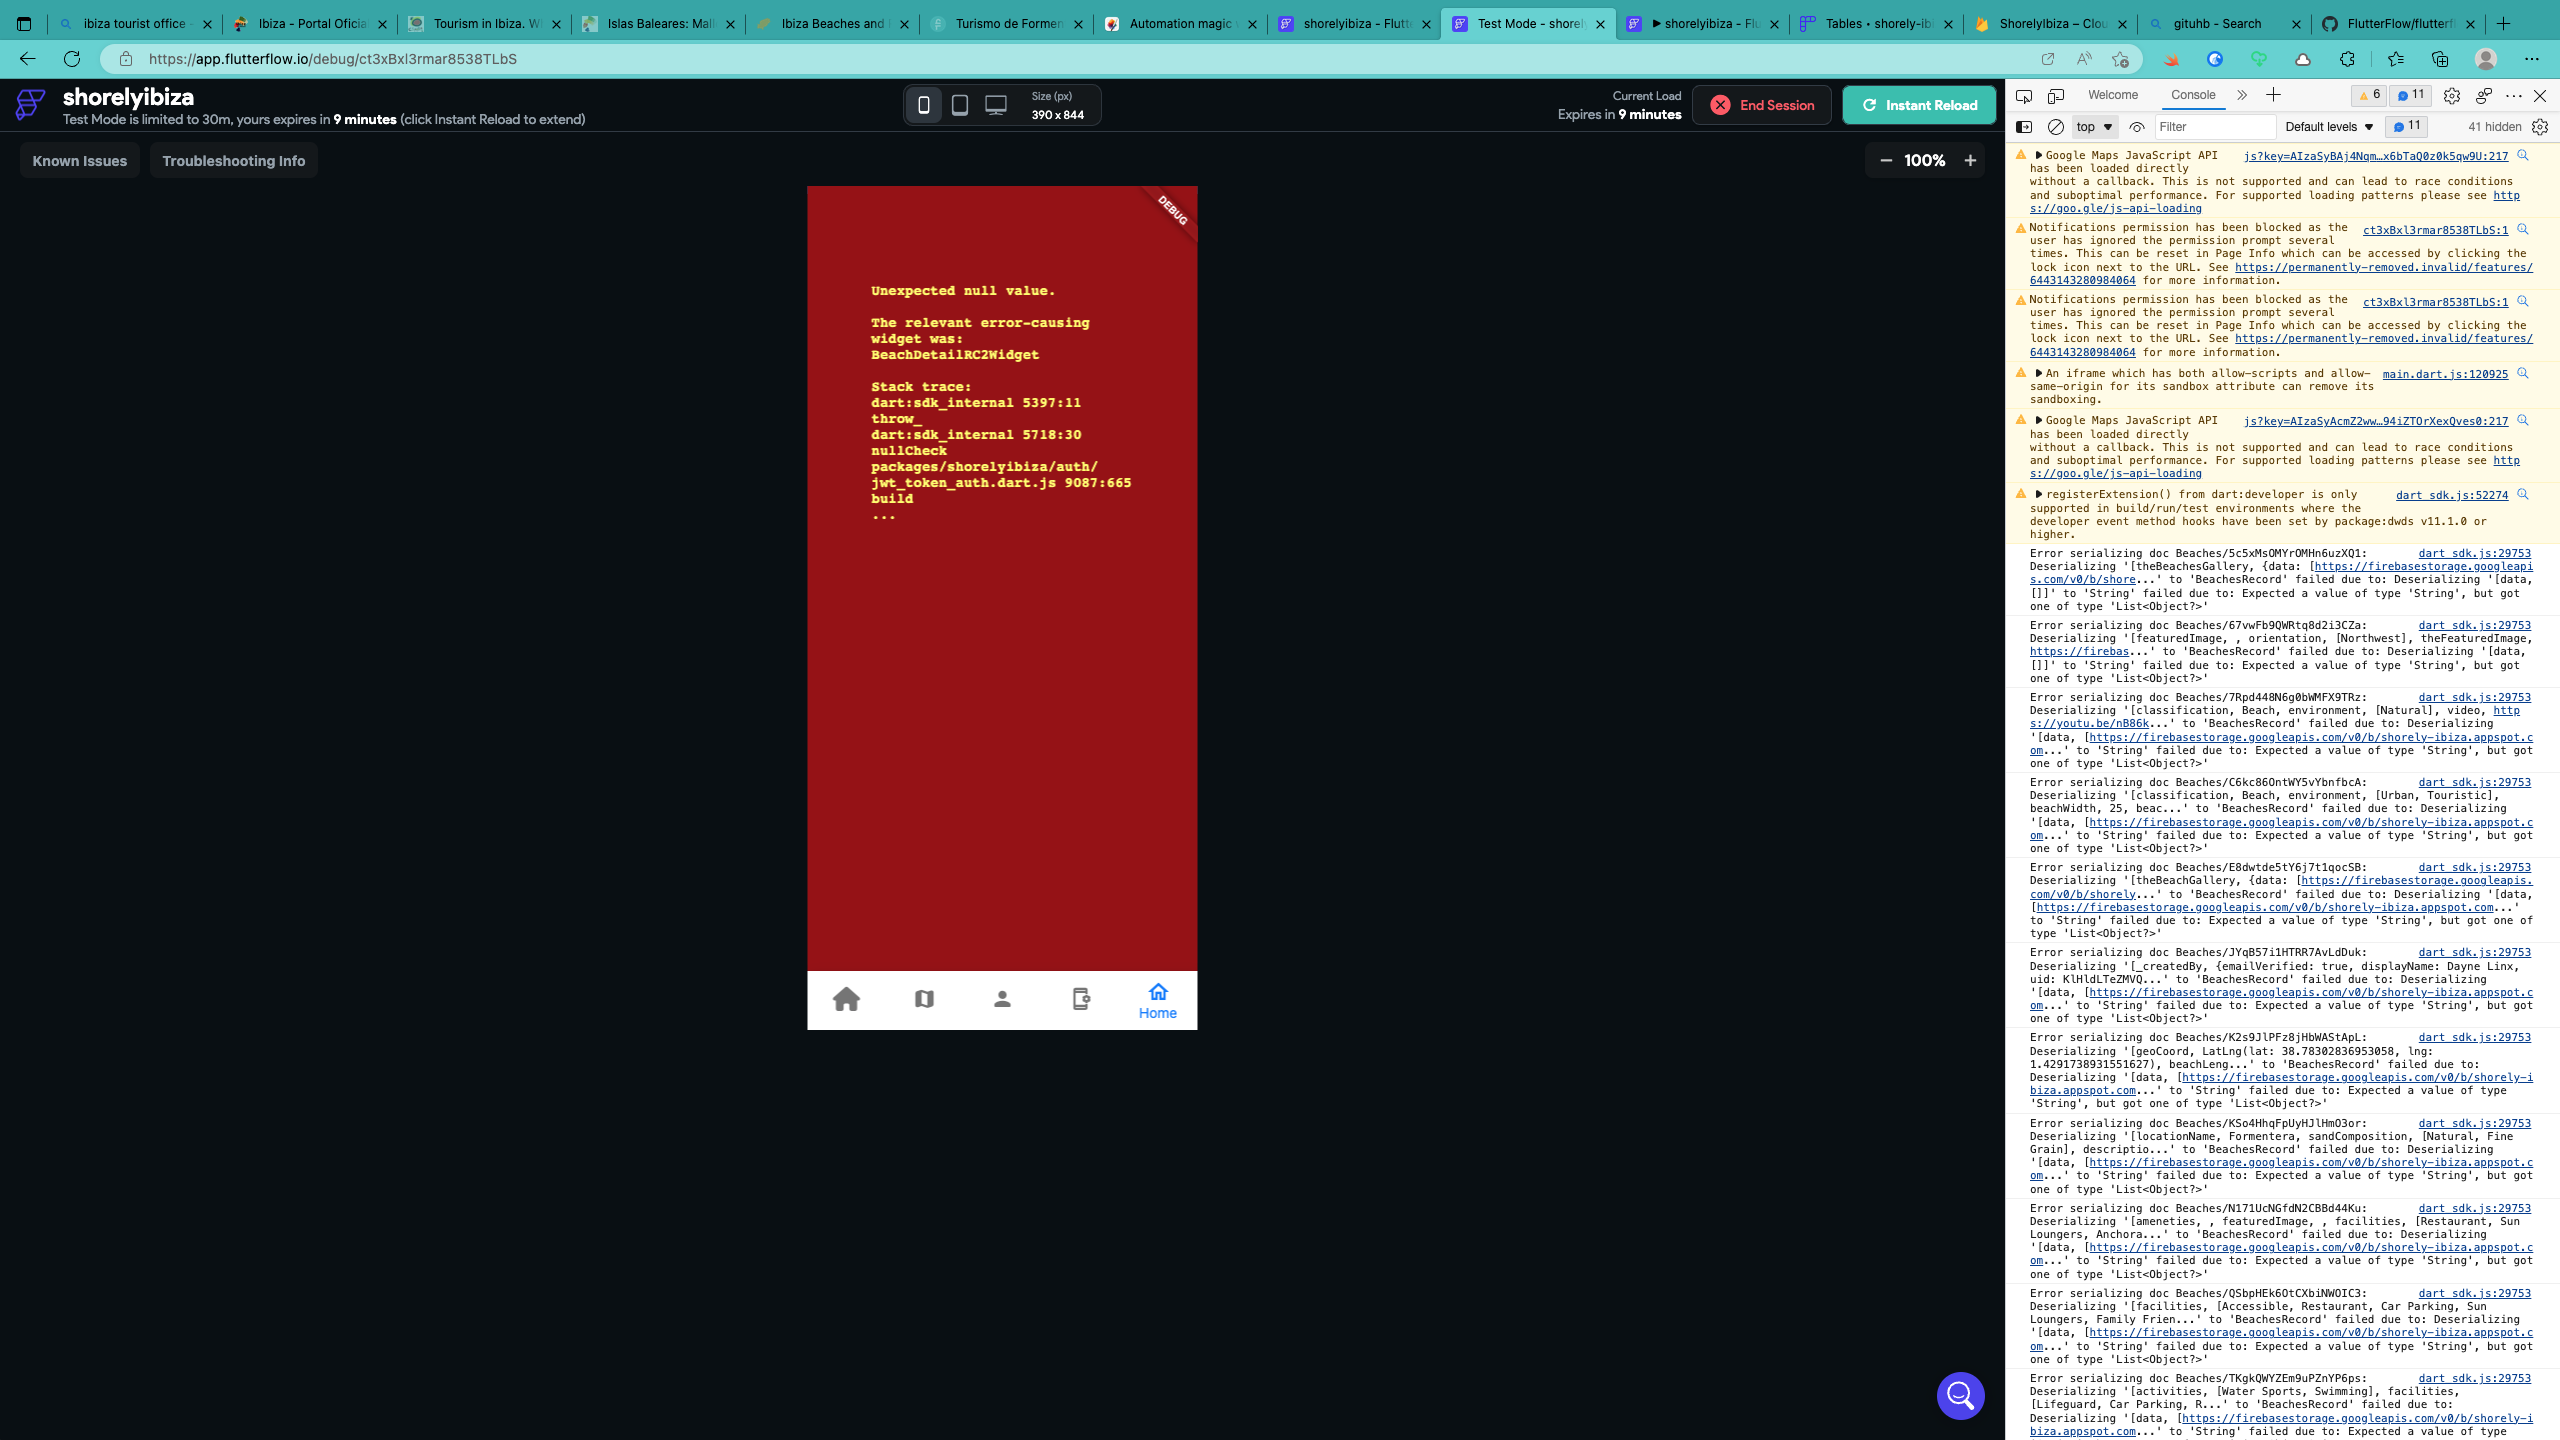Switch to the Welcome tab in DevTools
The height and width of the screenshot is (1440, 2560).
[2113, 95]
